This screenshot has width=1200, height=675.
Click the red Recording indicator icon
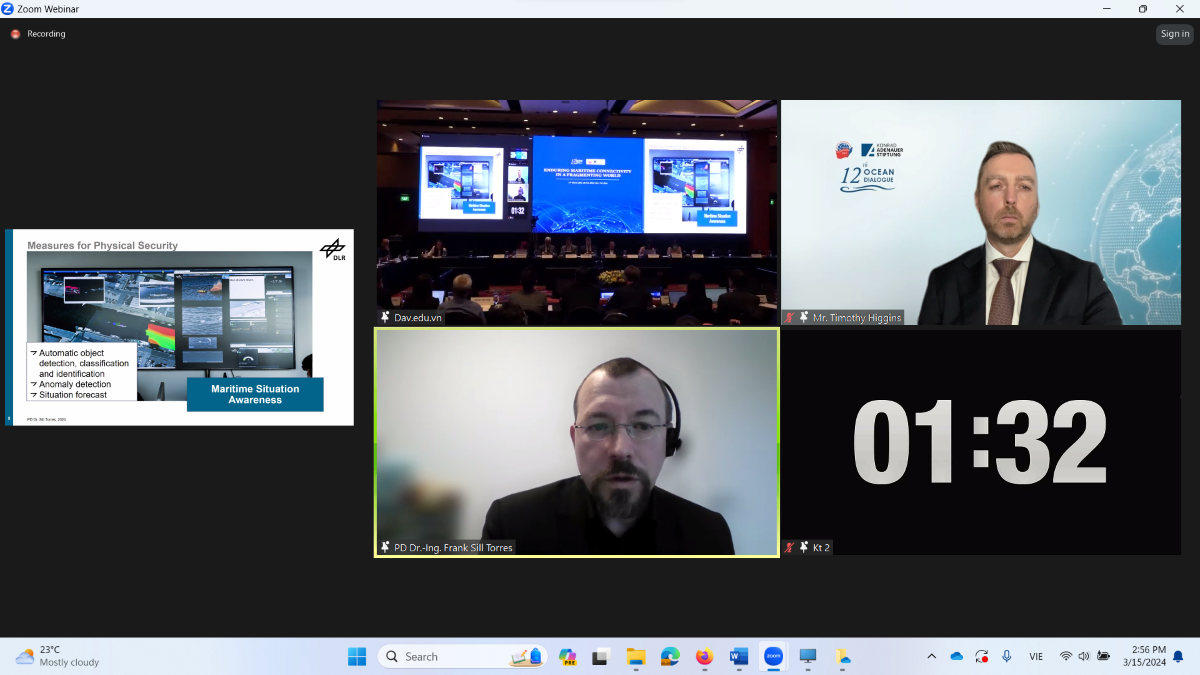pos(15,34)
